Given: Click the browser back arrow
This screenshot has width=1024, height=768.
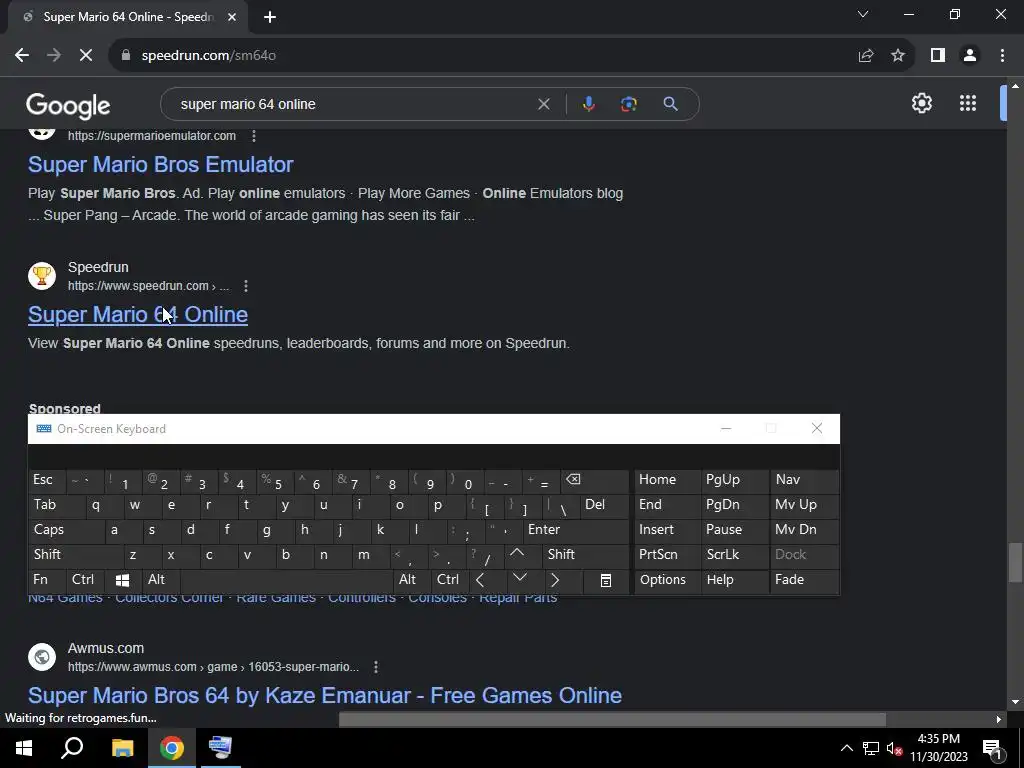Looking at the screenshot, I should tap(22, 56).
